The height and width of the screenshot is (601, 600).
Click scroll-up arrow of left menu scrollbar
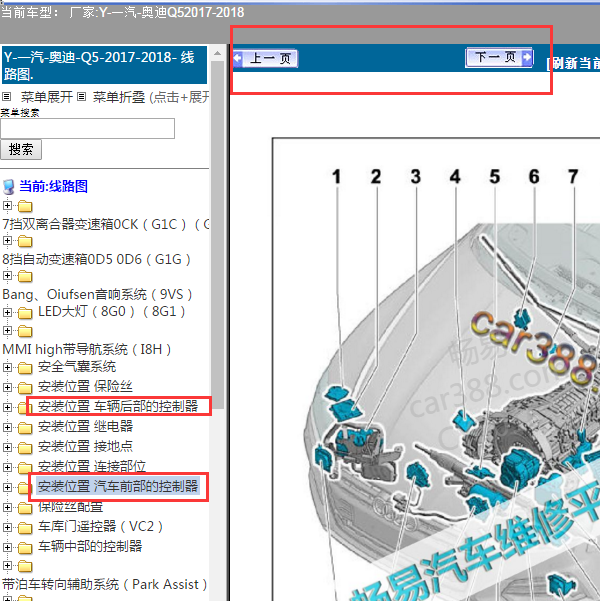pos(217,53)
